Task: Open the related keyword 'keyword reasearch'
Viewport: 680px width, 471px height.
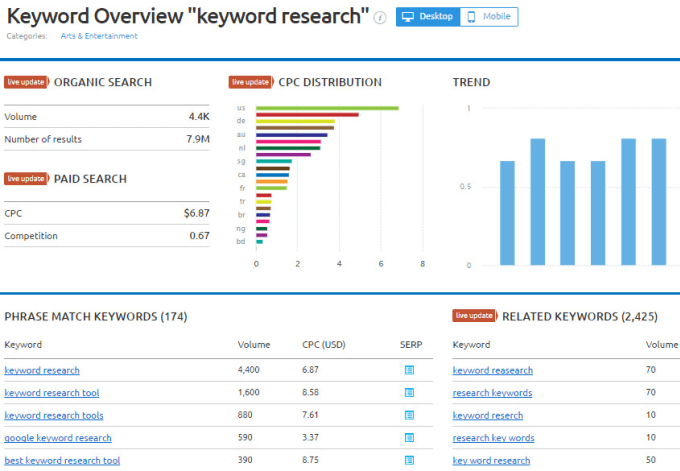Action: 492,370
